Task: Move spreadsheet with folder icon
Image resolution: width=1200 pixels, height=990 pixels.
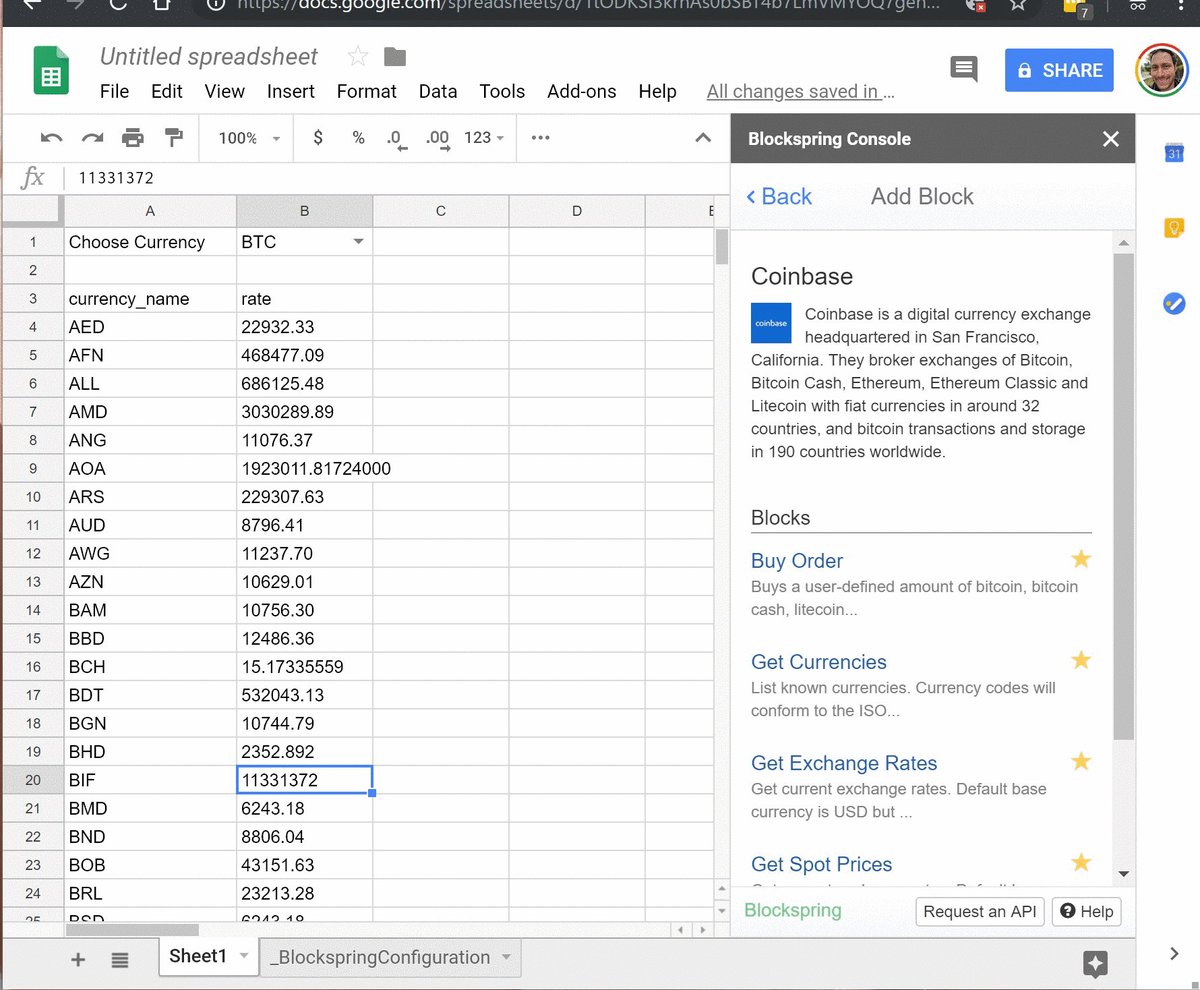Action: (395, 57)
